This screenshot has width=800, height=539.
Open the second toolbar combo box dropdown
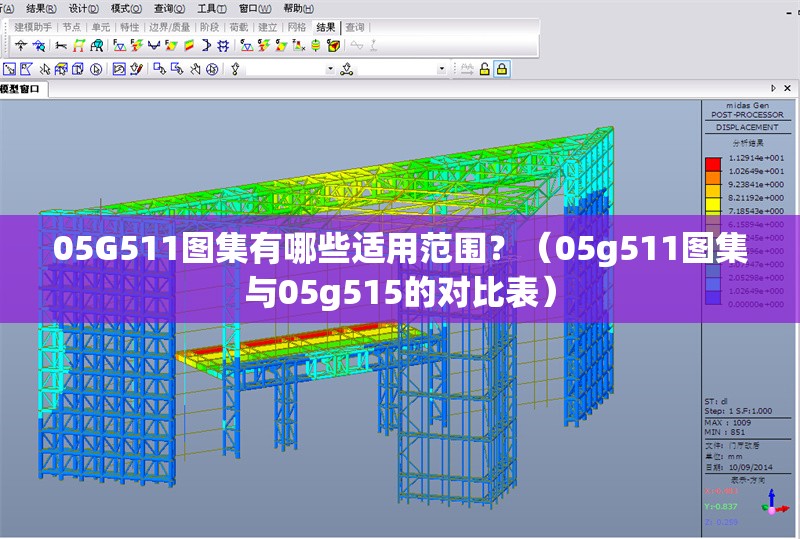pyautogui.click(x=442, y=69)
